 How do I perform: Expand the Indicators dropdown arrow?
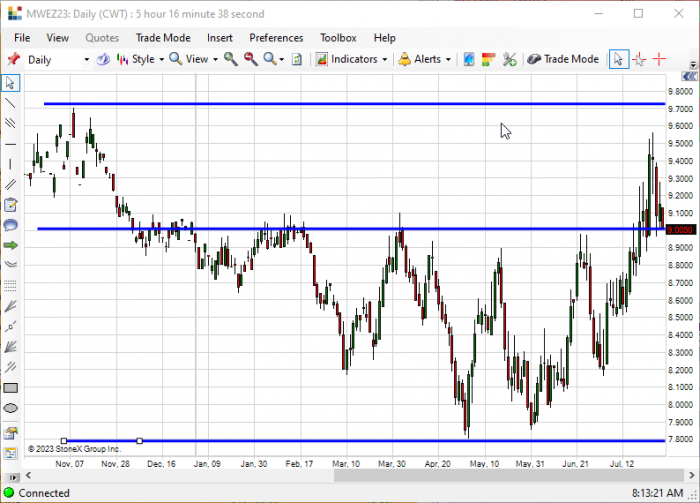(384, 59)
